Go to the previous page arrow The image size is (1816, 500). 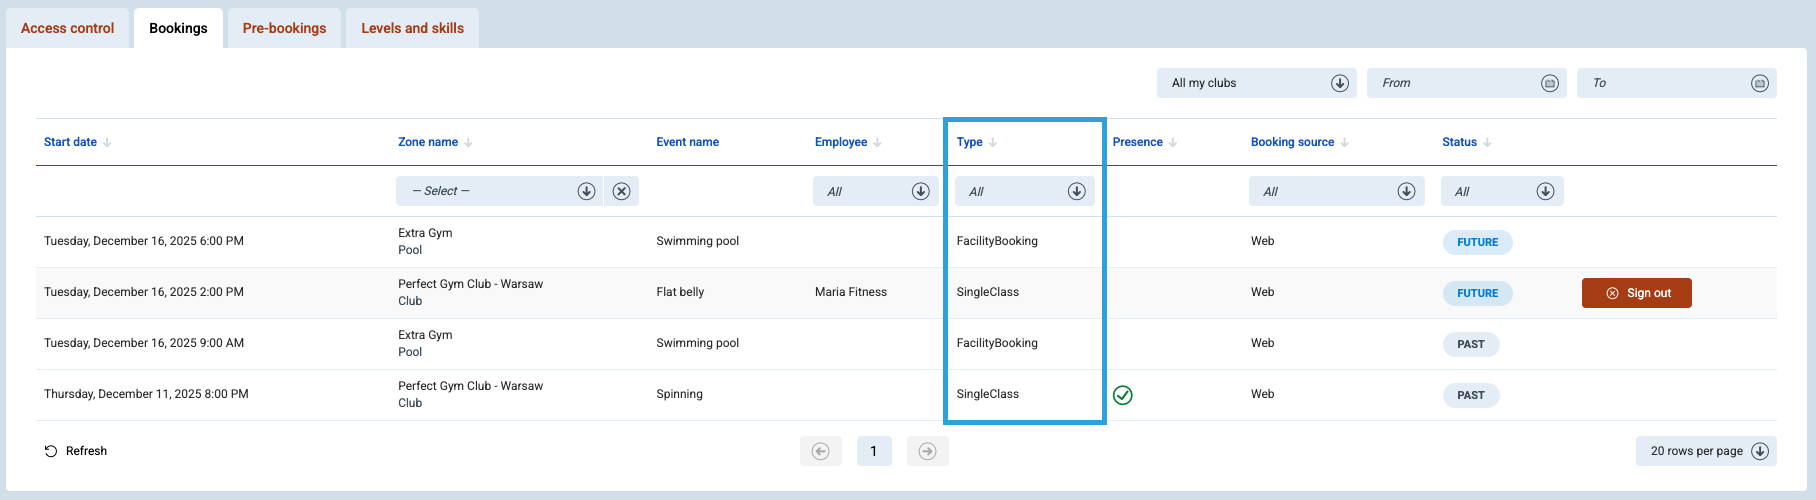pyautogui.click(x=820, y=451)
